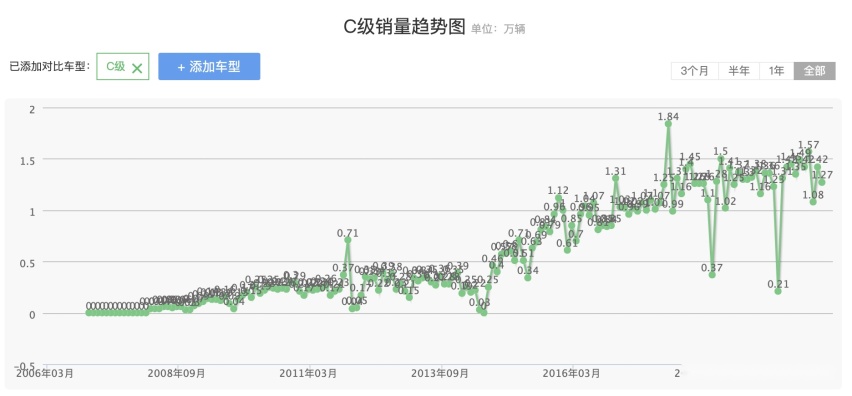852x396 pixels.
Task: Remove the C级 comparison model with the X
Action: pos(137,68)
